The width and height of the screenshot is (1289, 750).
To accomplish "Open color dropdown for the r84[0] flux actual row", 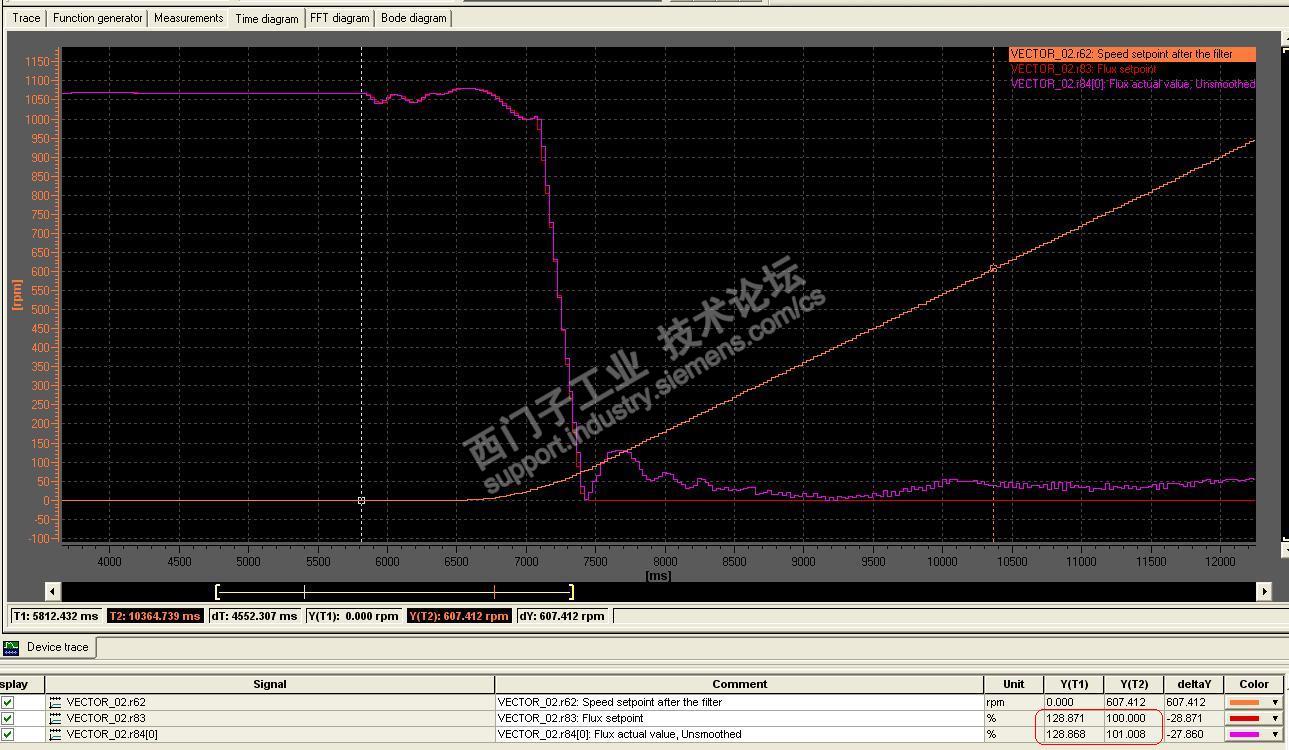I will click(1275, 734).
